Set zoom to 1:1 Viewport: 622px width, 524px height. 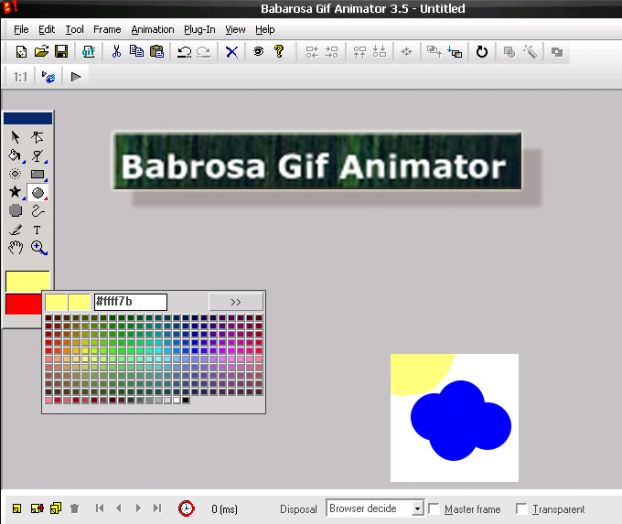coord(20,77)
